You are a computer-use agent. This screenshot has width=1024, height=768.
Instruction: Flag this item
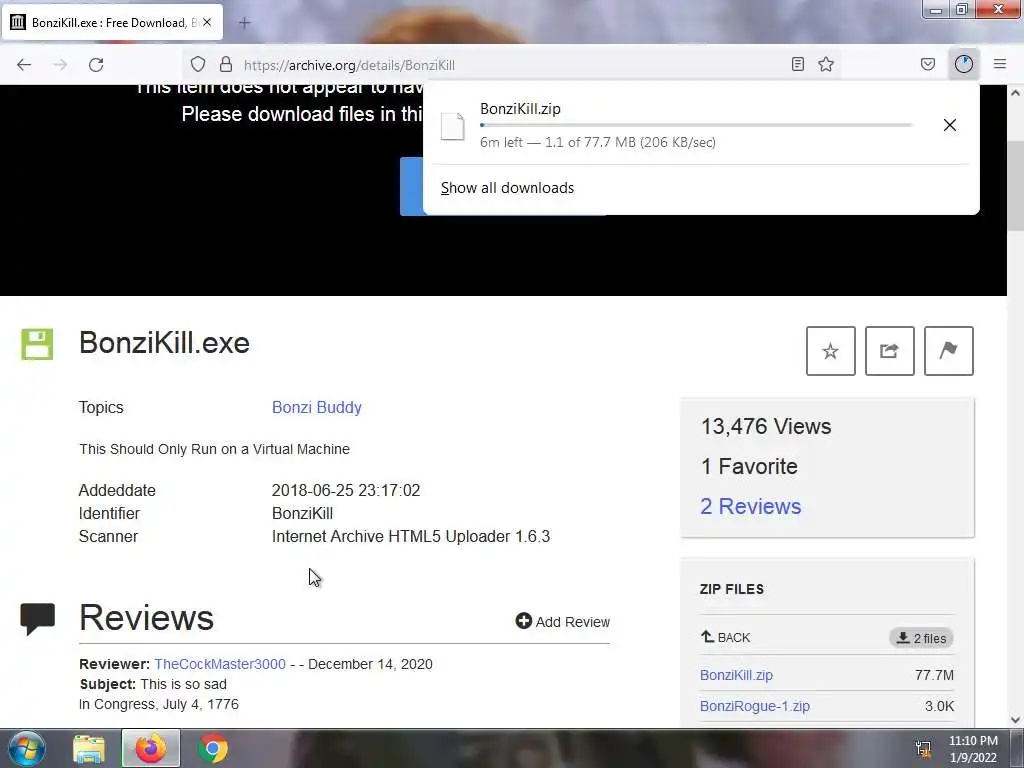point(948,351)
